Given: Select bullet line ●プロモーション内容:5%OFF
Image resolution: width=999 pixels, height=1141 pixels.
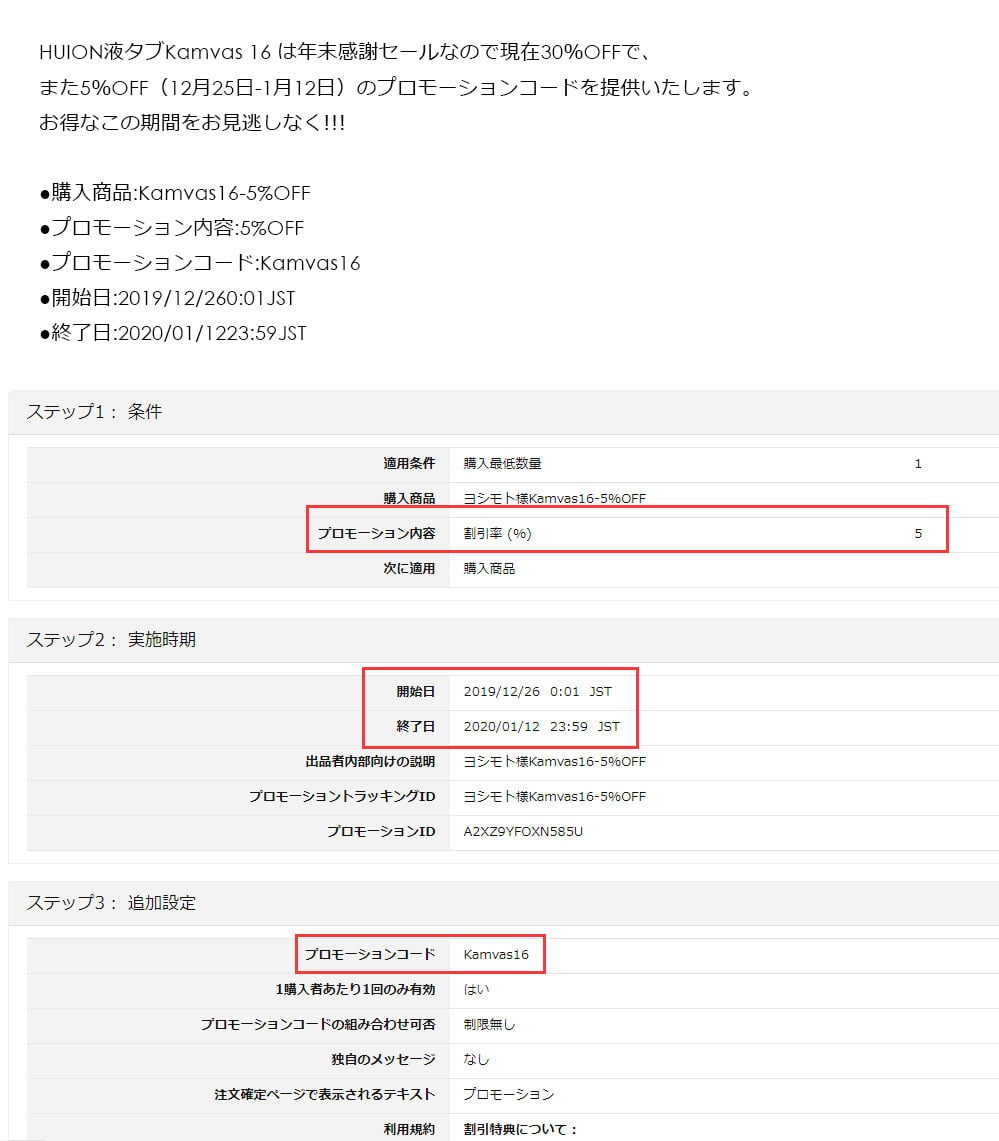Looking at the screenshot, I should click(172, 228).
